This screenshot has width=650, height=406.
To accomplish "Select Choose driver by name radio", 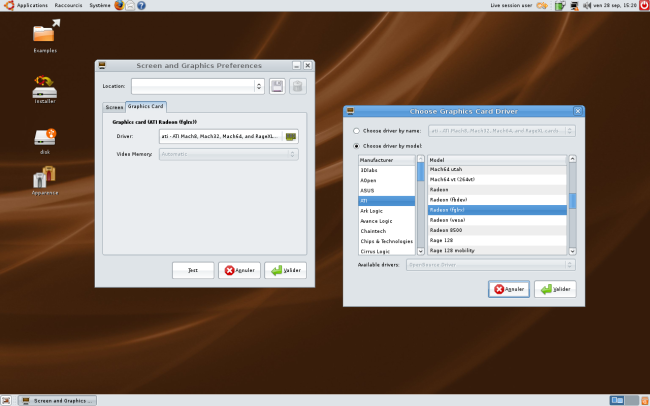I will point(356,131).
